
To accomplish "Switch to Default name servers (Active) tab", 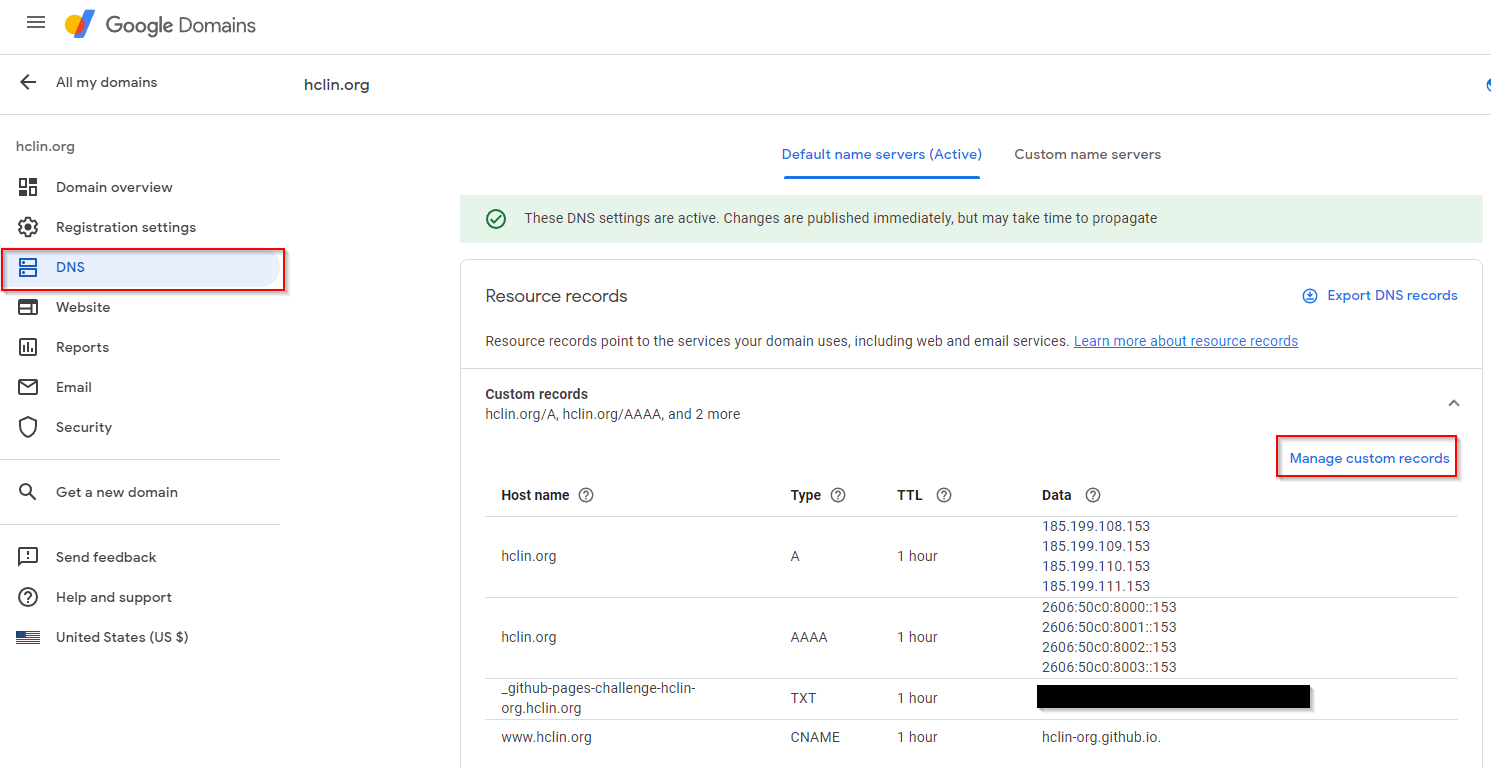I will point(882,155).
